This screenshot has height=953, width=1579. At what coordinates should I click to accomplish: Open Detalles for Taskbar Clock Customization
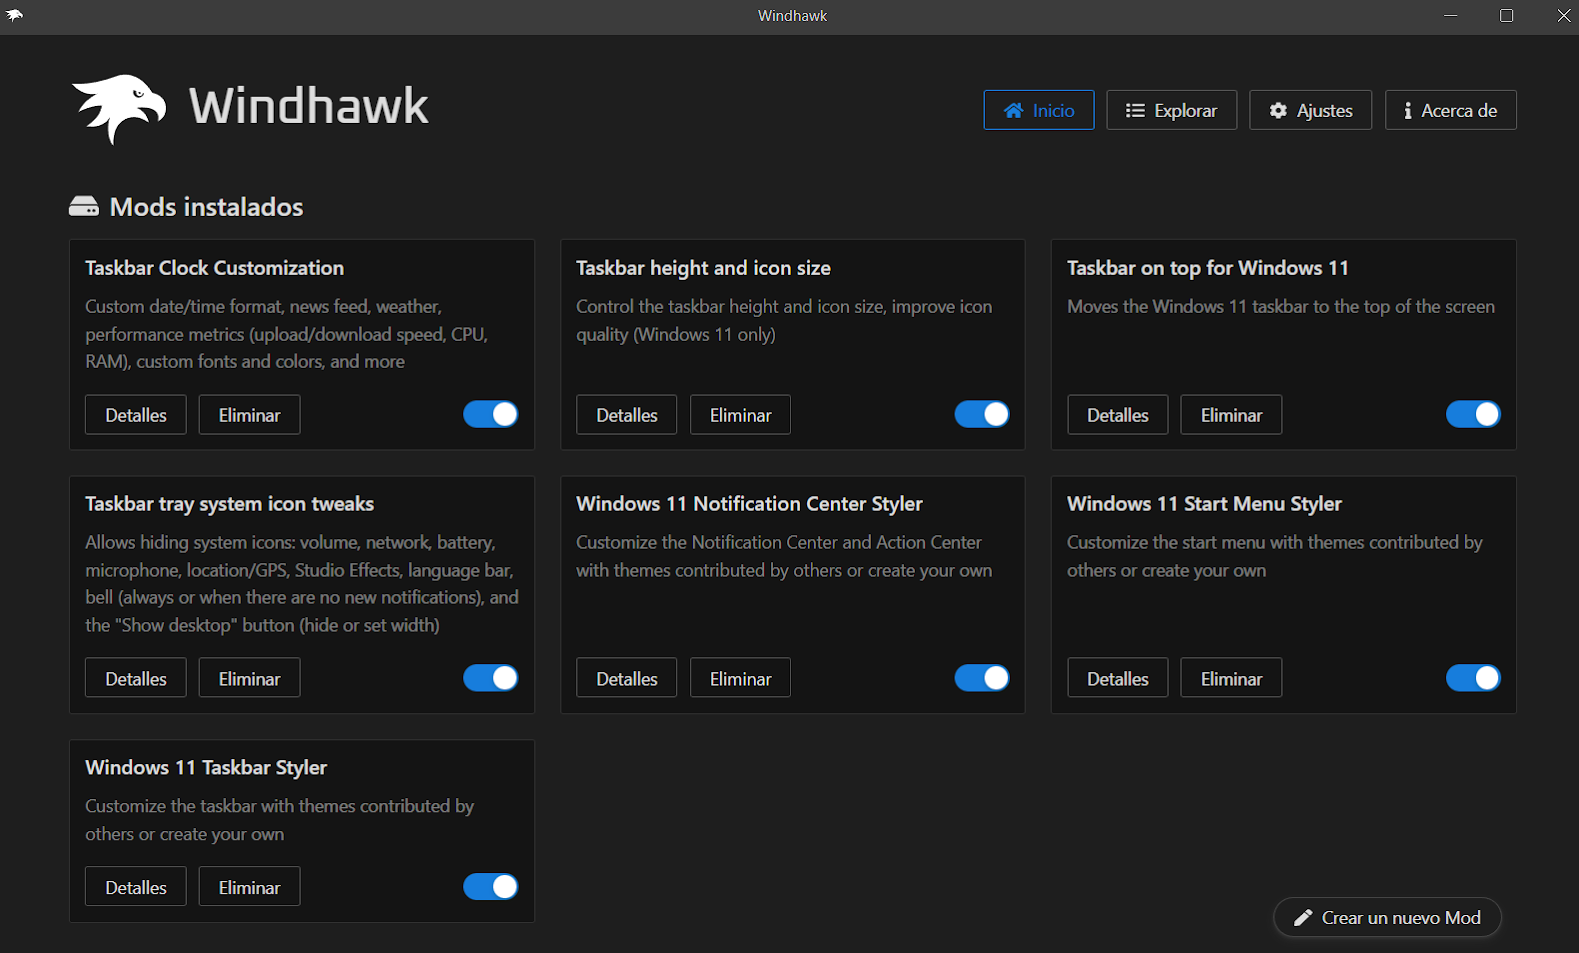coord(136,415)
